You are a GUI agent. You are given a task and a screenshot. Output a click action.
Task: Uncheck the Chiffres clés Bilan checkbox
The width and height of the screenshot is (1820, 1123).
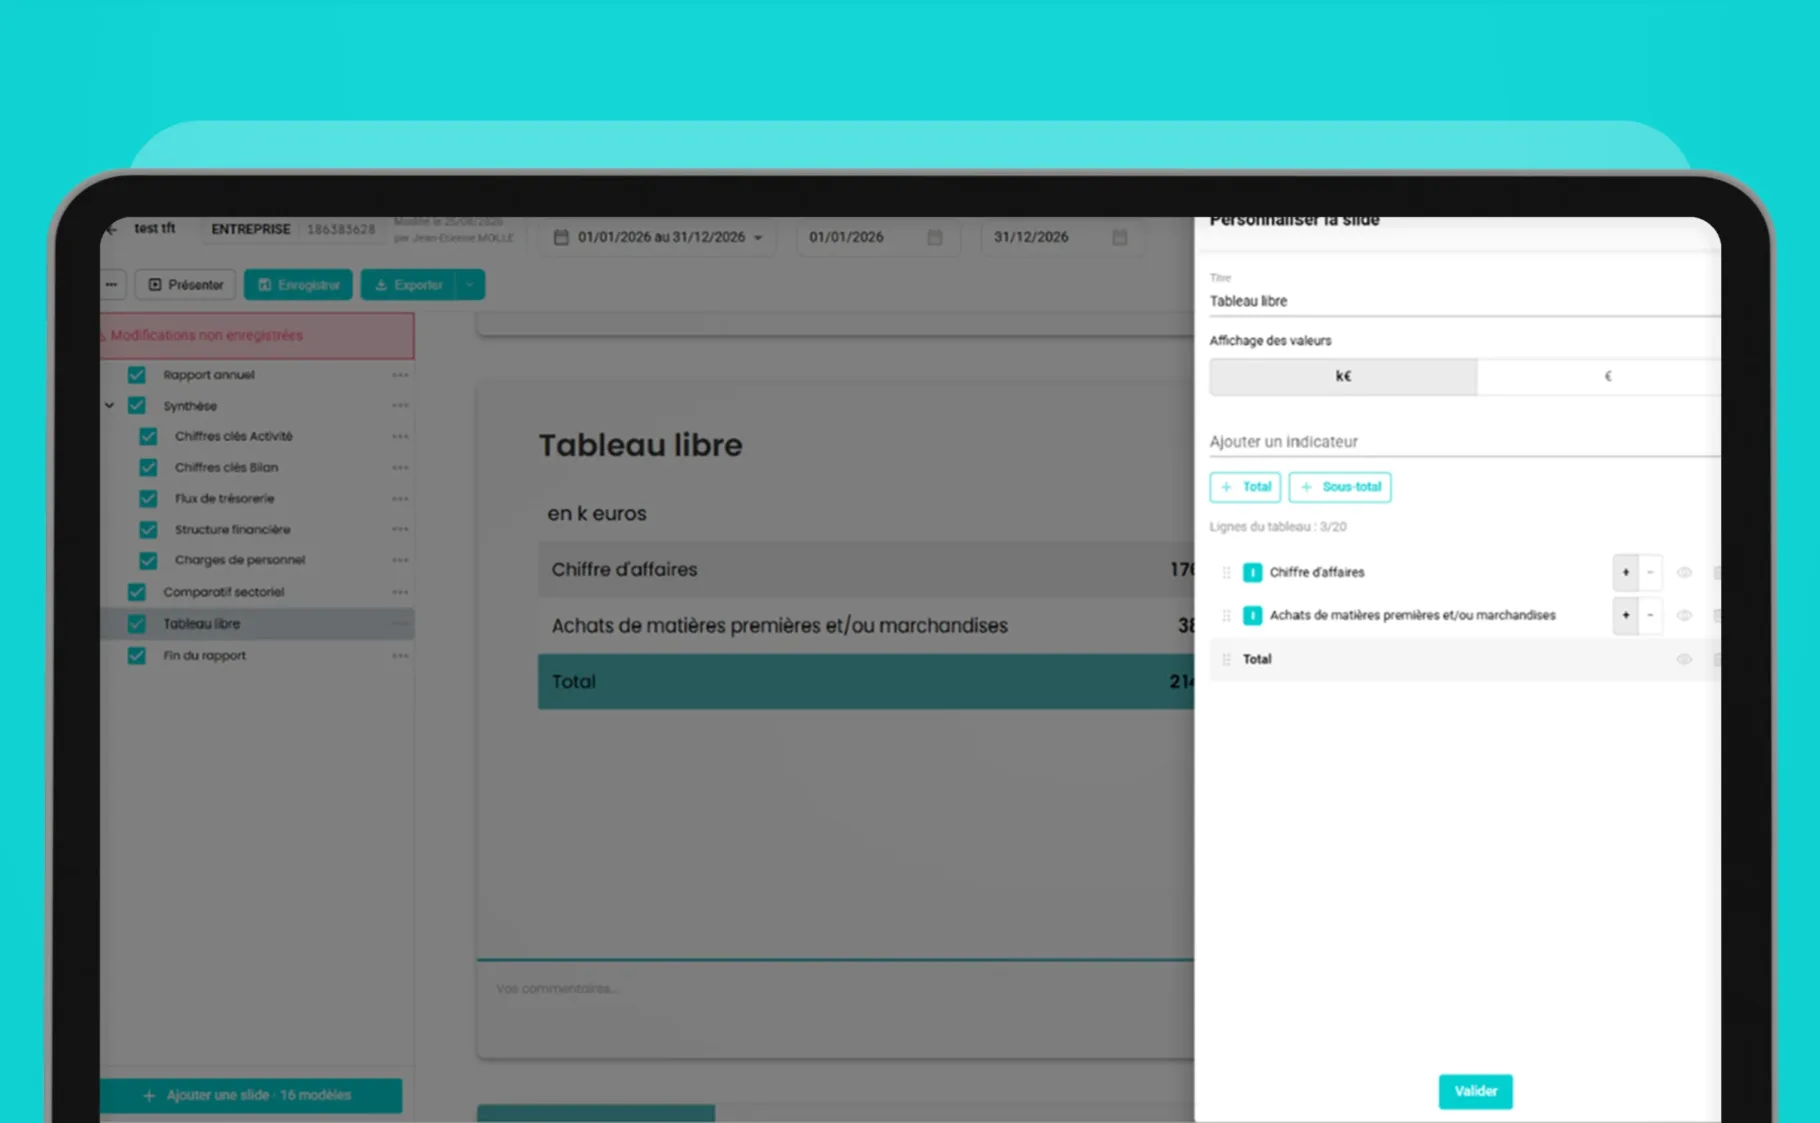(148, 468)
